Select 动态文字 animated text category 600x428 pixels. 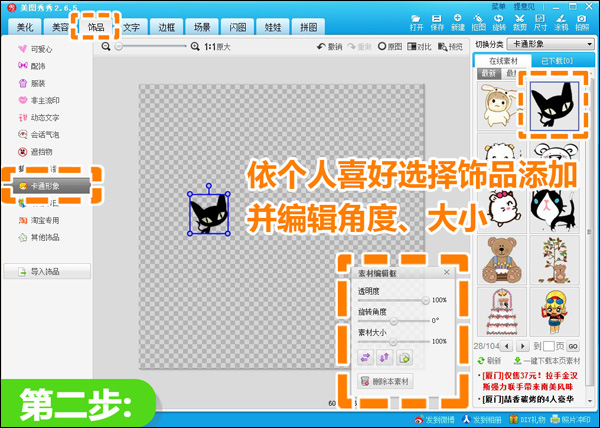click(x=39, y=117)
